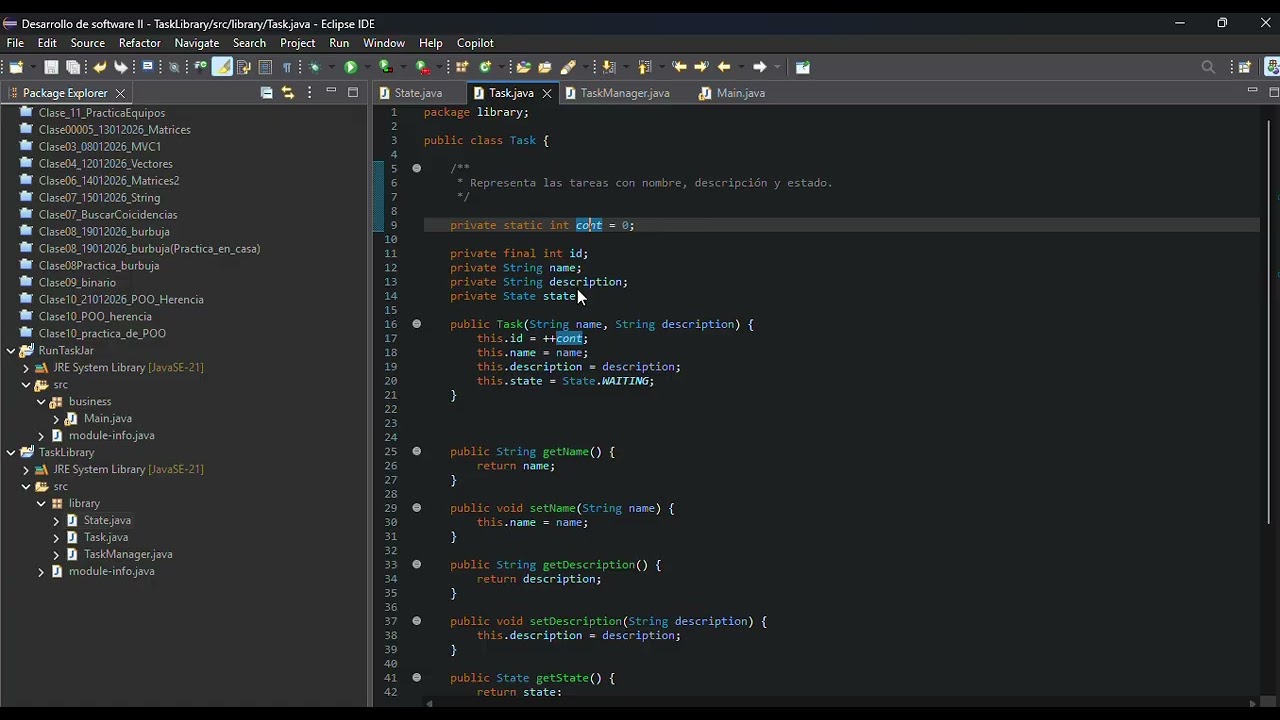The height and width of the screenshot is (720, 1280).
Task: Go to Last Edit Location arrow
Action: pos(680,67)
